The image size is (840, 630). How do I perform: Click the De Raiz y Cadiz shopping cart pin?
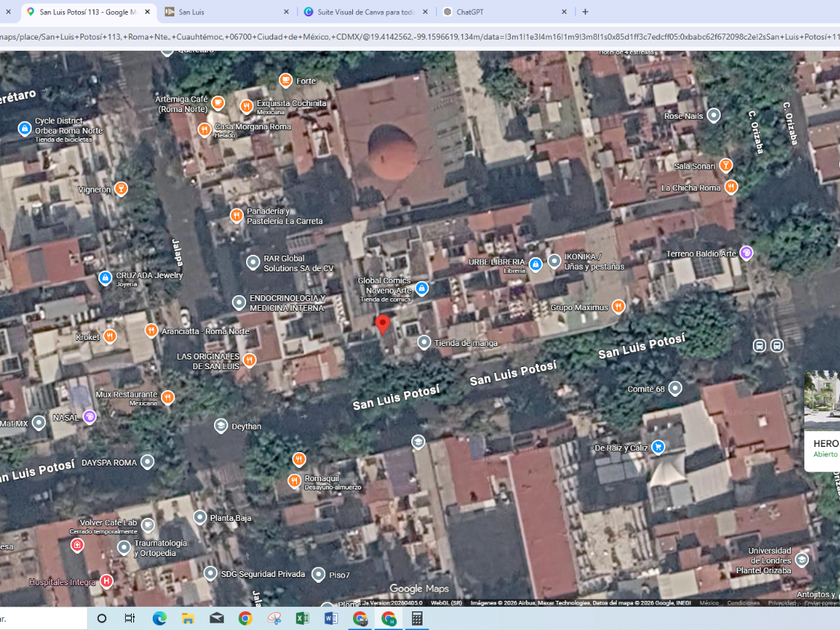[x=657, y=447]
